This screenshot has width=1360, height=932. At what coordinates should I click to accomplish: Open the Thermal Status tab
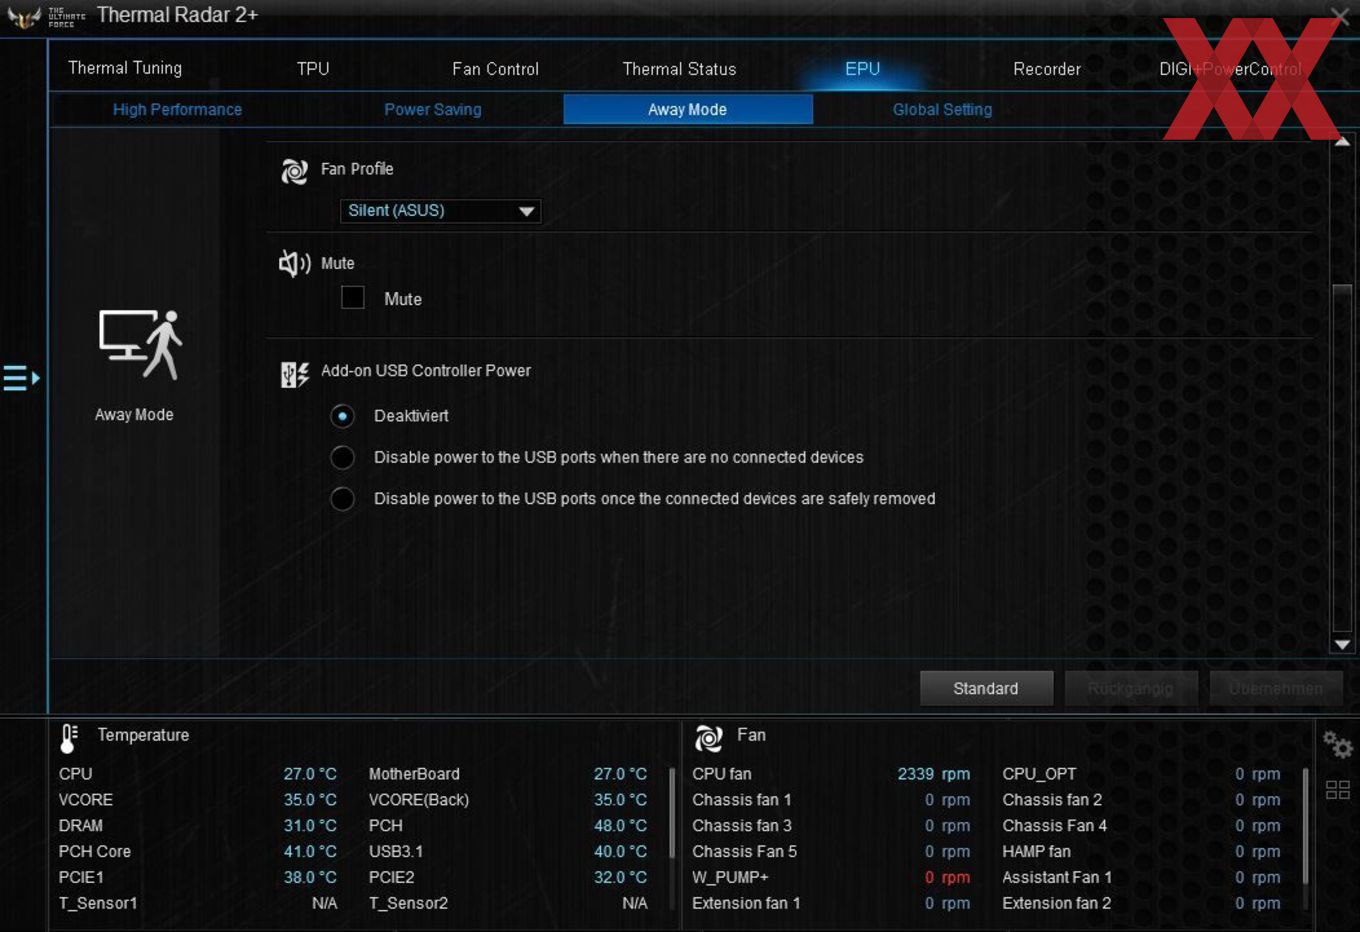tap(679, 69)
